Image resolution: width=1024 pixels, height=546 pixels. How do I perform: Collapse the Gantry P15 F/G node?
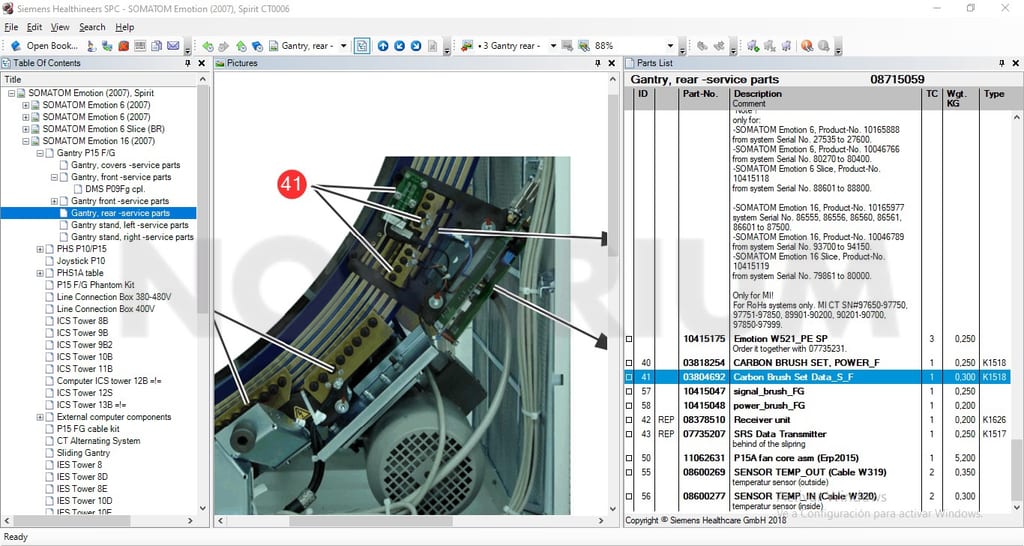tap(40, 153)
